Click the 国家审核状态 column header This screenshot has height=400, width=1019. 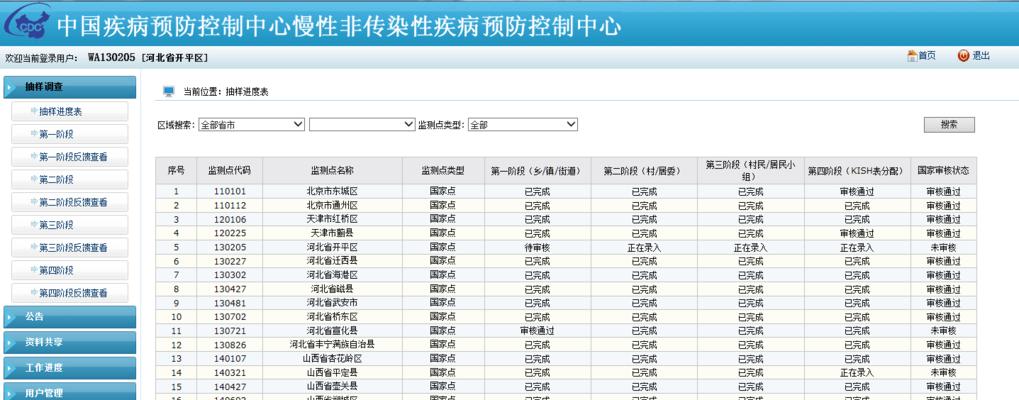[943, 171]
